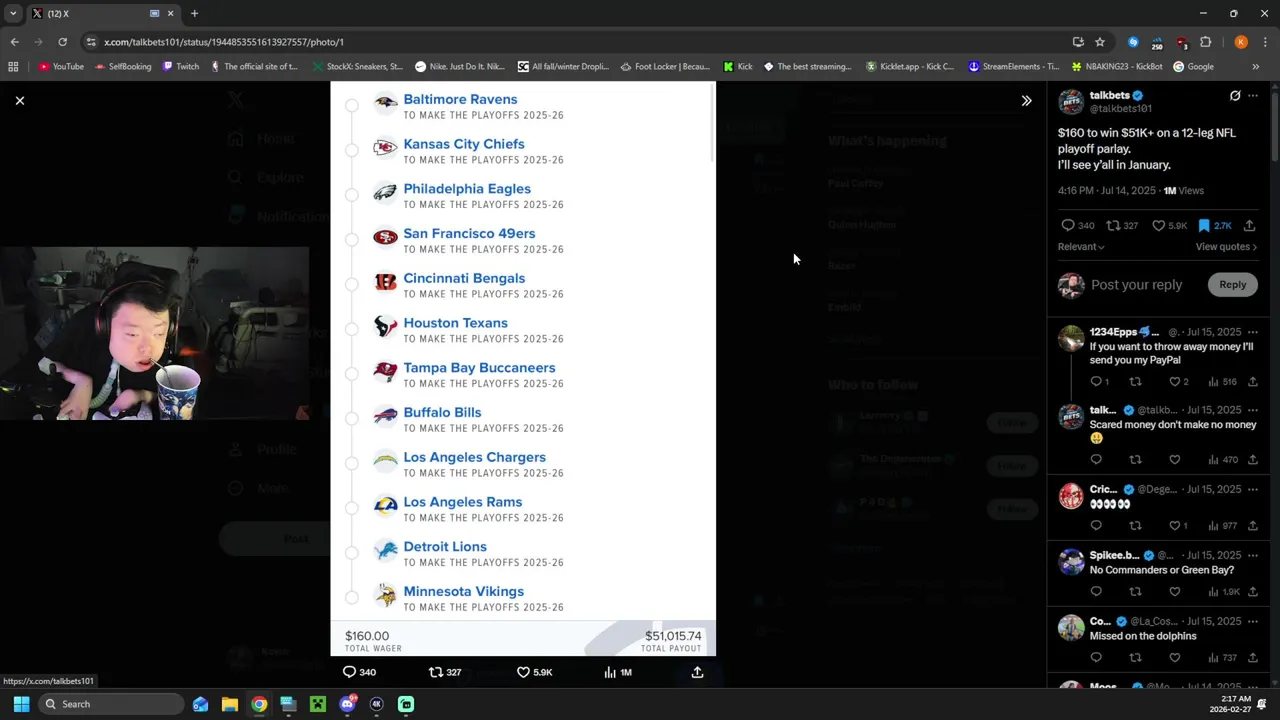1280x720 pixels.
Task: Select the Philadelphia Eagles leg circle
Action: 351,195
